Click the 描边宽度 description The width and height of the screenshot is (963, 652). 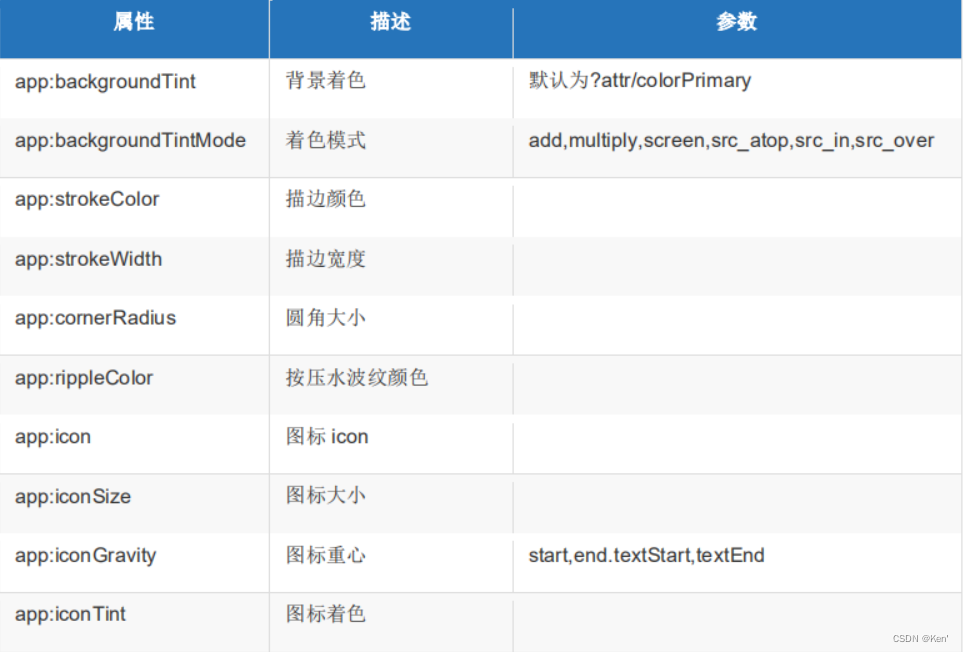[326, 258]
